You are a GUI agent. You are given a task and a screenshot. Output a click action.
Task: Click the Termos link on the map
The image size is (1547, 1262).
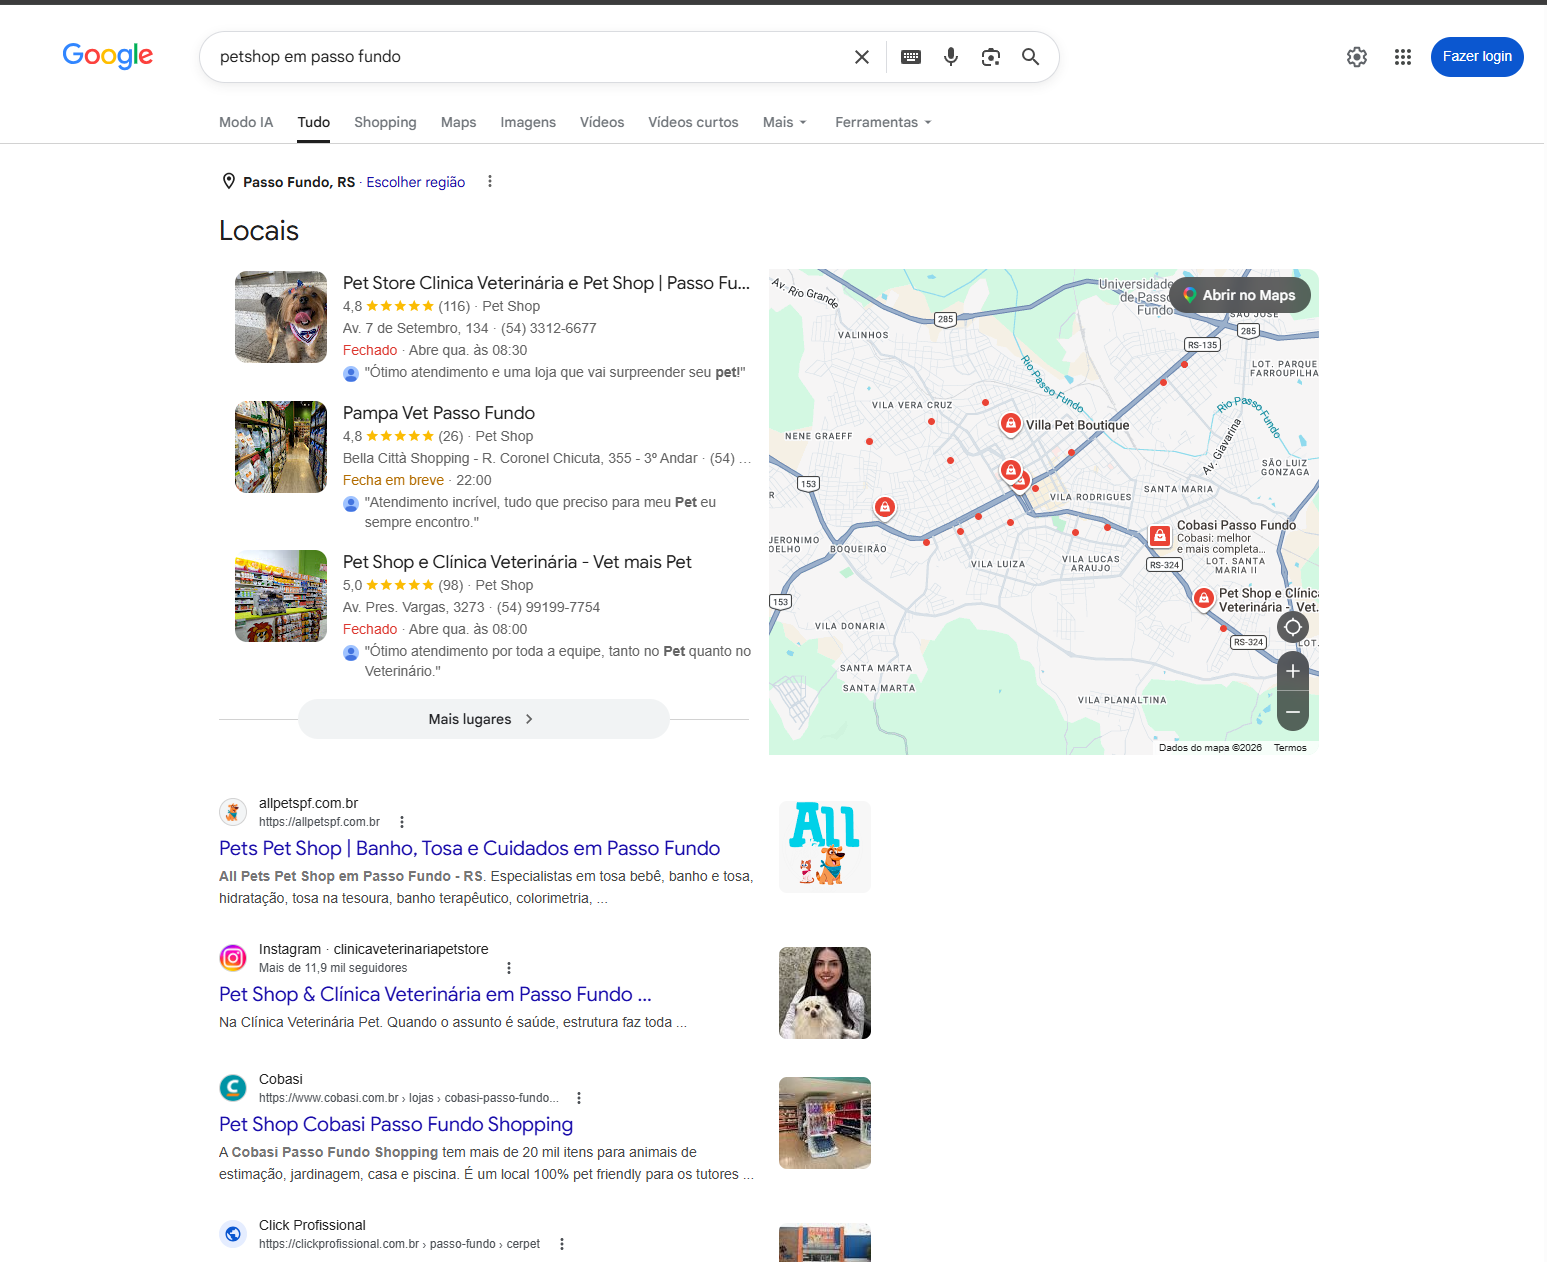point(1290,748)
